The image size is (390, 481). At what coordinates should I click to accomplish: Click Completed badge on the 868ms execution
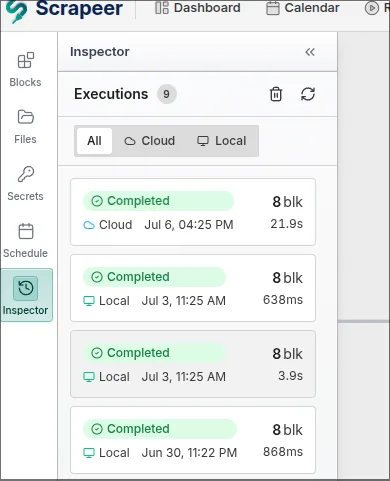coord(160,429)
